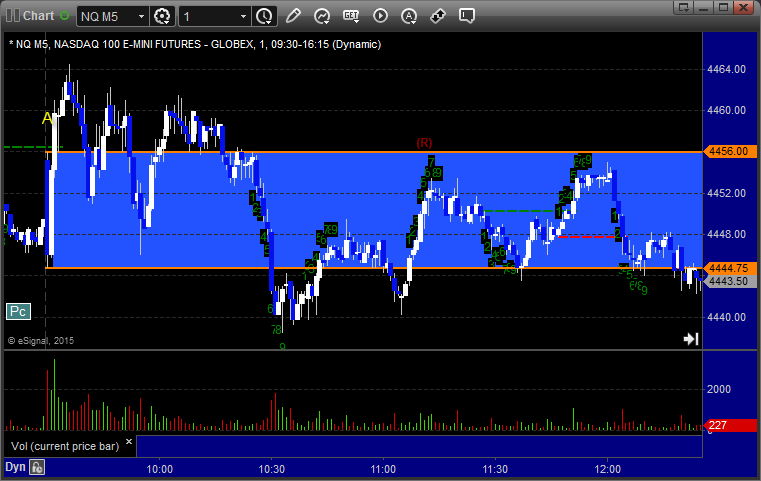The width and height of the screenshot is (761, 481).
Task: Click the chart window grip handle
Action: pos(13,16)
